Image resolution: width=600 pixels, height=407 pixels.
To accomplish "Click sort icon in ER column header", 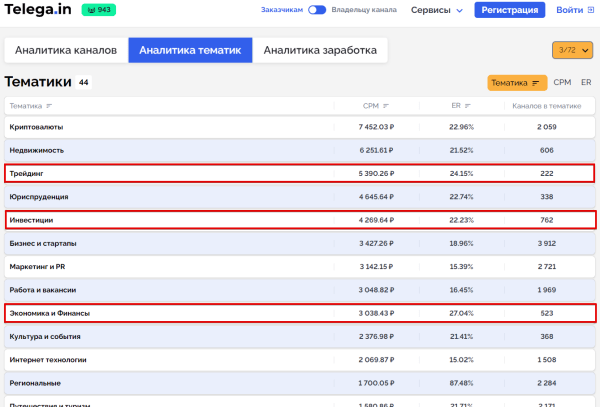I will [469, 105].
